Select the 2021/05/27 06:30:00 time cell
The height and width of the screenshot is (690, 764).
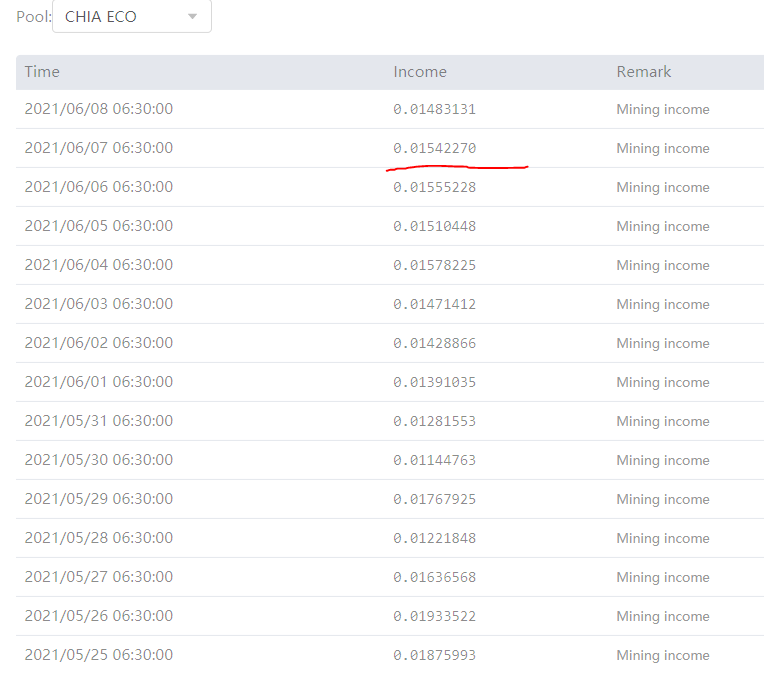[x=99, y=576]
